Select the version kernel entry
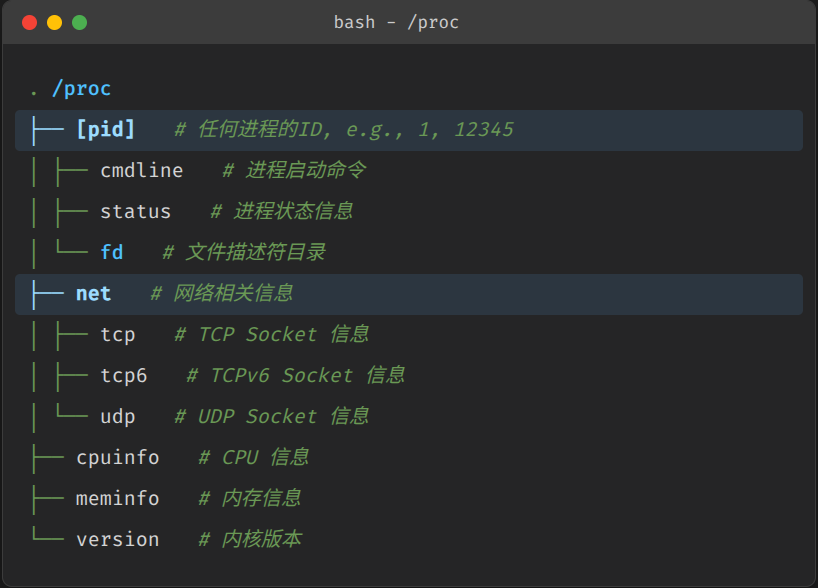The image size is (818, 588). point(118,539)
